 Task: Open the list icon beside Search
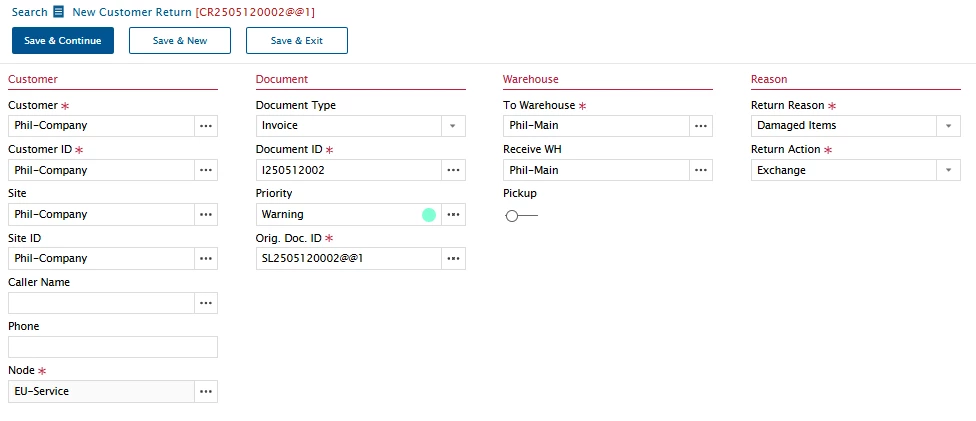(x=58, y=12)
